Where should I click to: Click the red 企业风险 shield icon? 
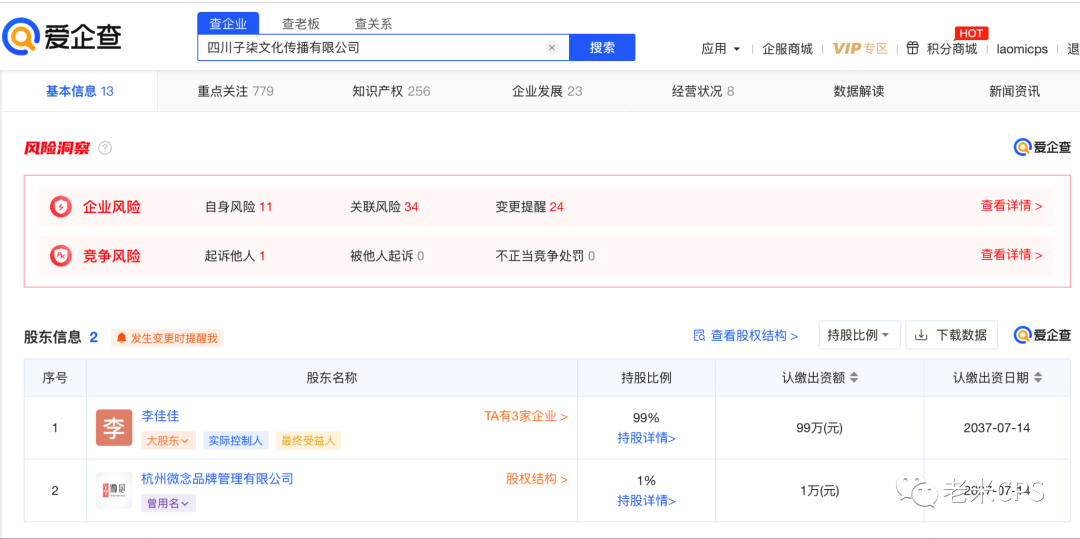coord(61,207)
